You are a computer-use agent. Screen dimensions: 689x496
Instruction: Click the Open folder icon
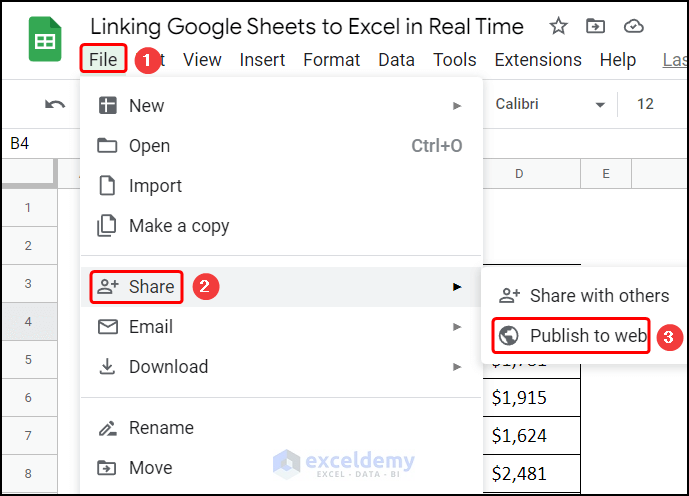pyautogui.click(x=107, y=145)
